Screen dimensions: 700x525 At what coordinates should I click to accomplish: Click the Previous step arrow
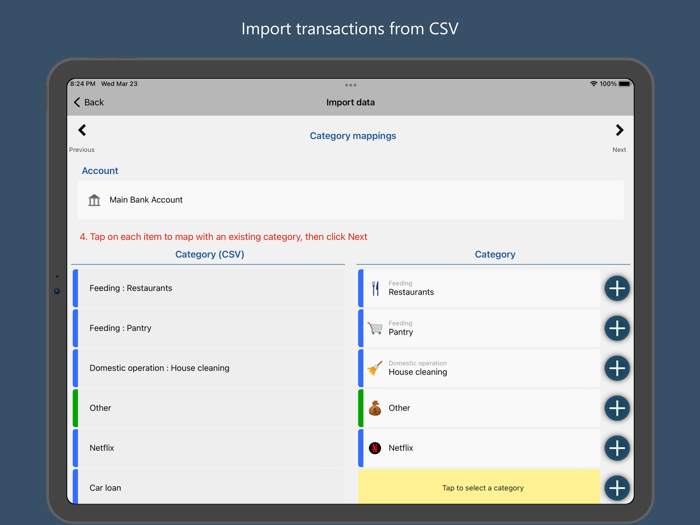point(82,130)
